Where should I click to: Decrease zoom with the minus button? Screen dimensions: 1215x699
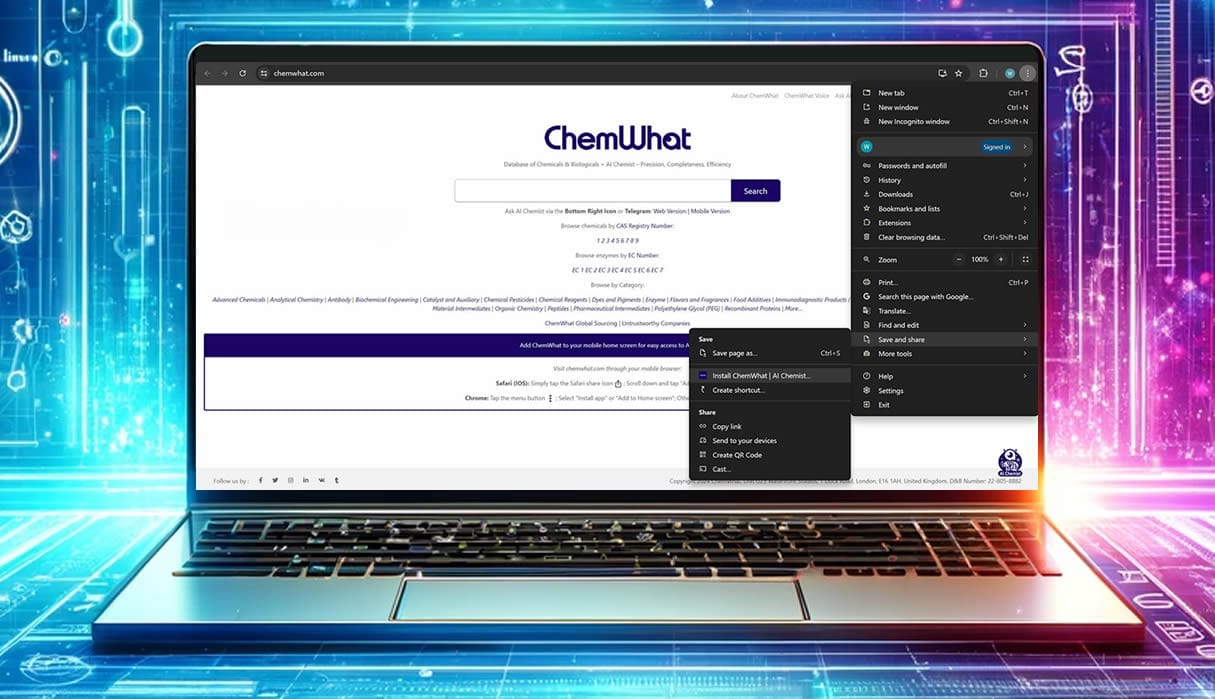(958, 259)
